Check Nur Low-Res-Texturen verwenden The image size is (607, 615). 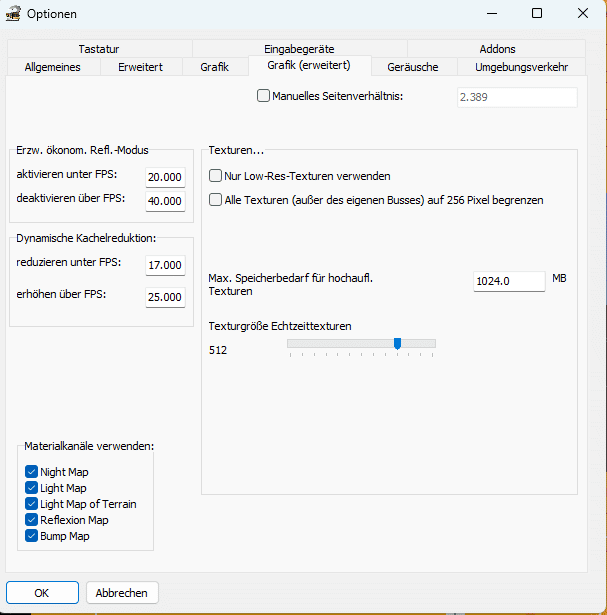pyautogui.click(x=216, y=176)
